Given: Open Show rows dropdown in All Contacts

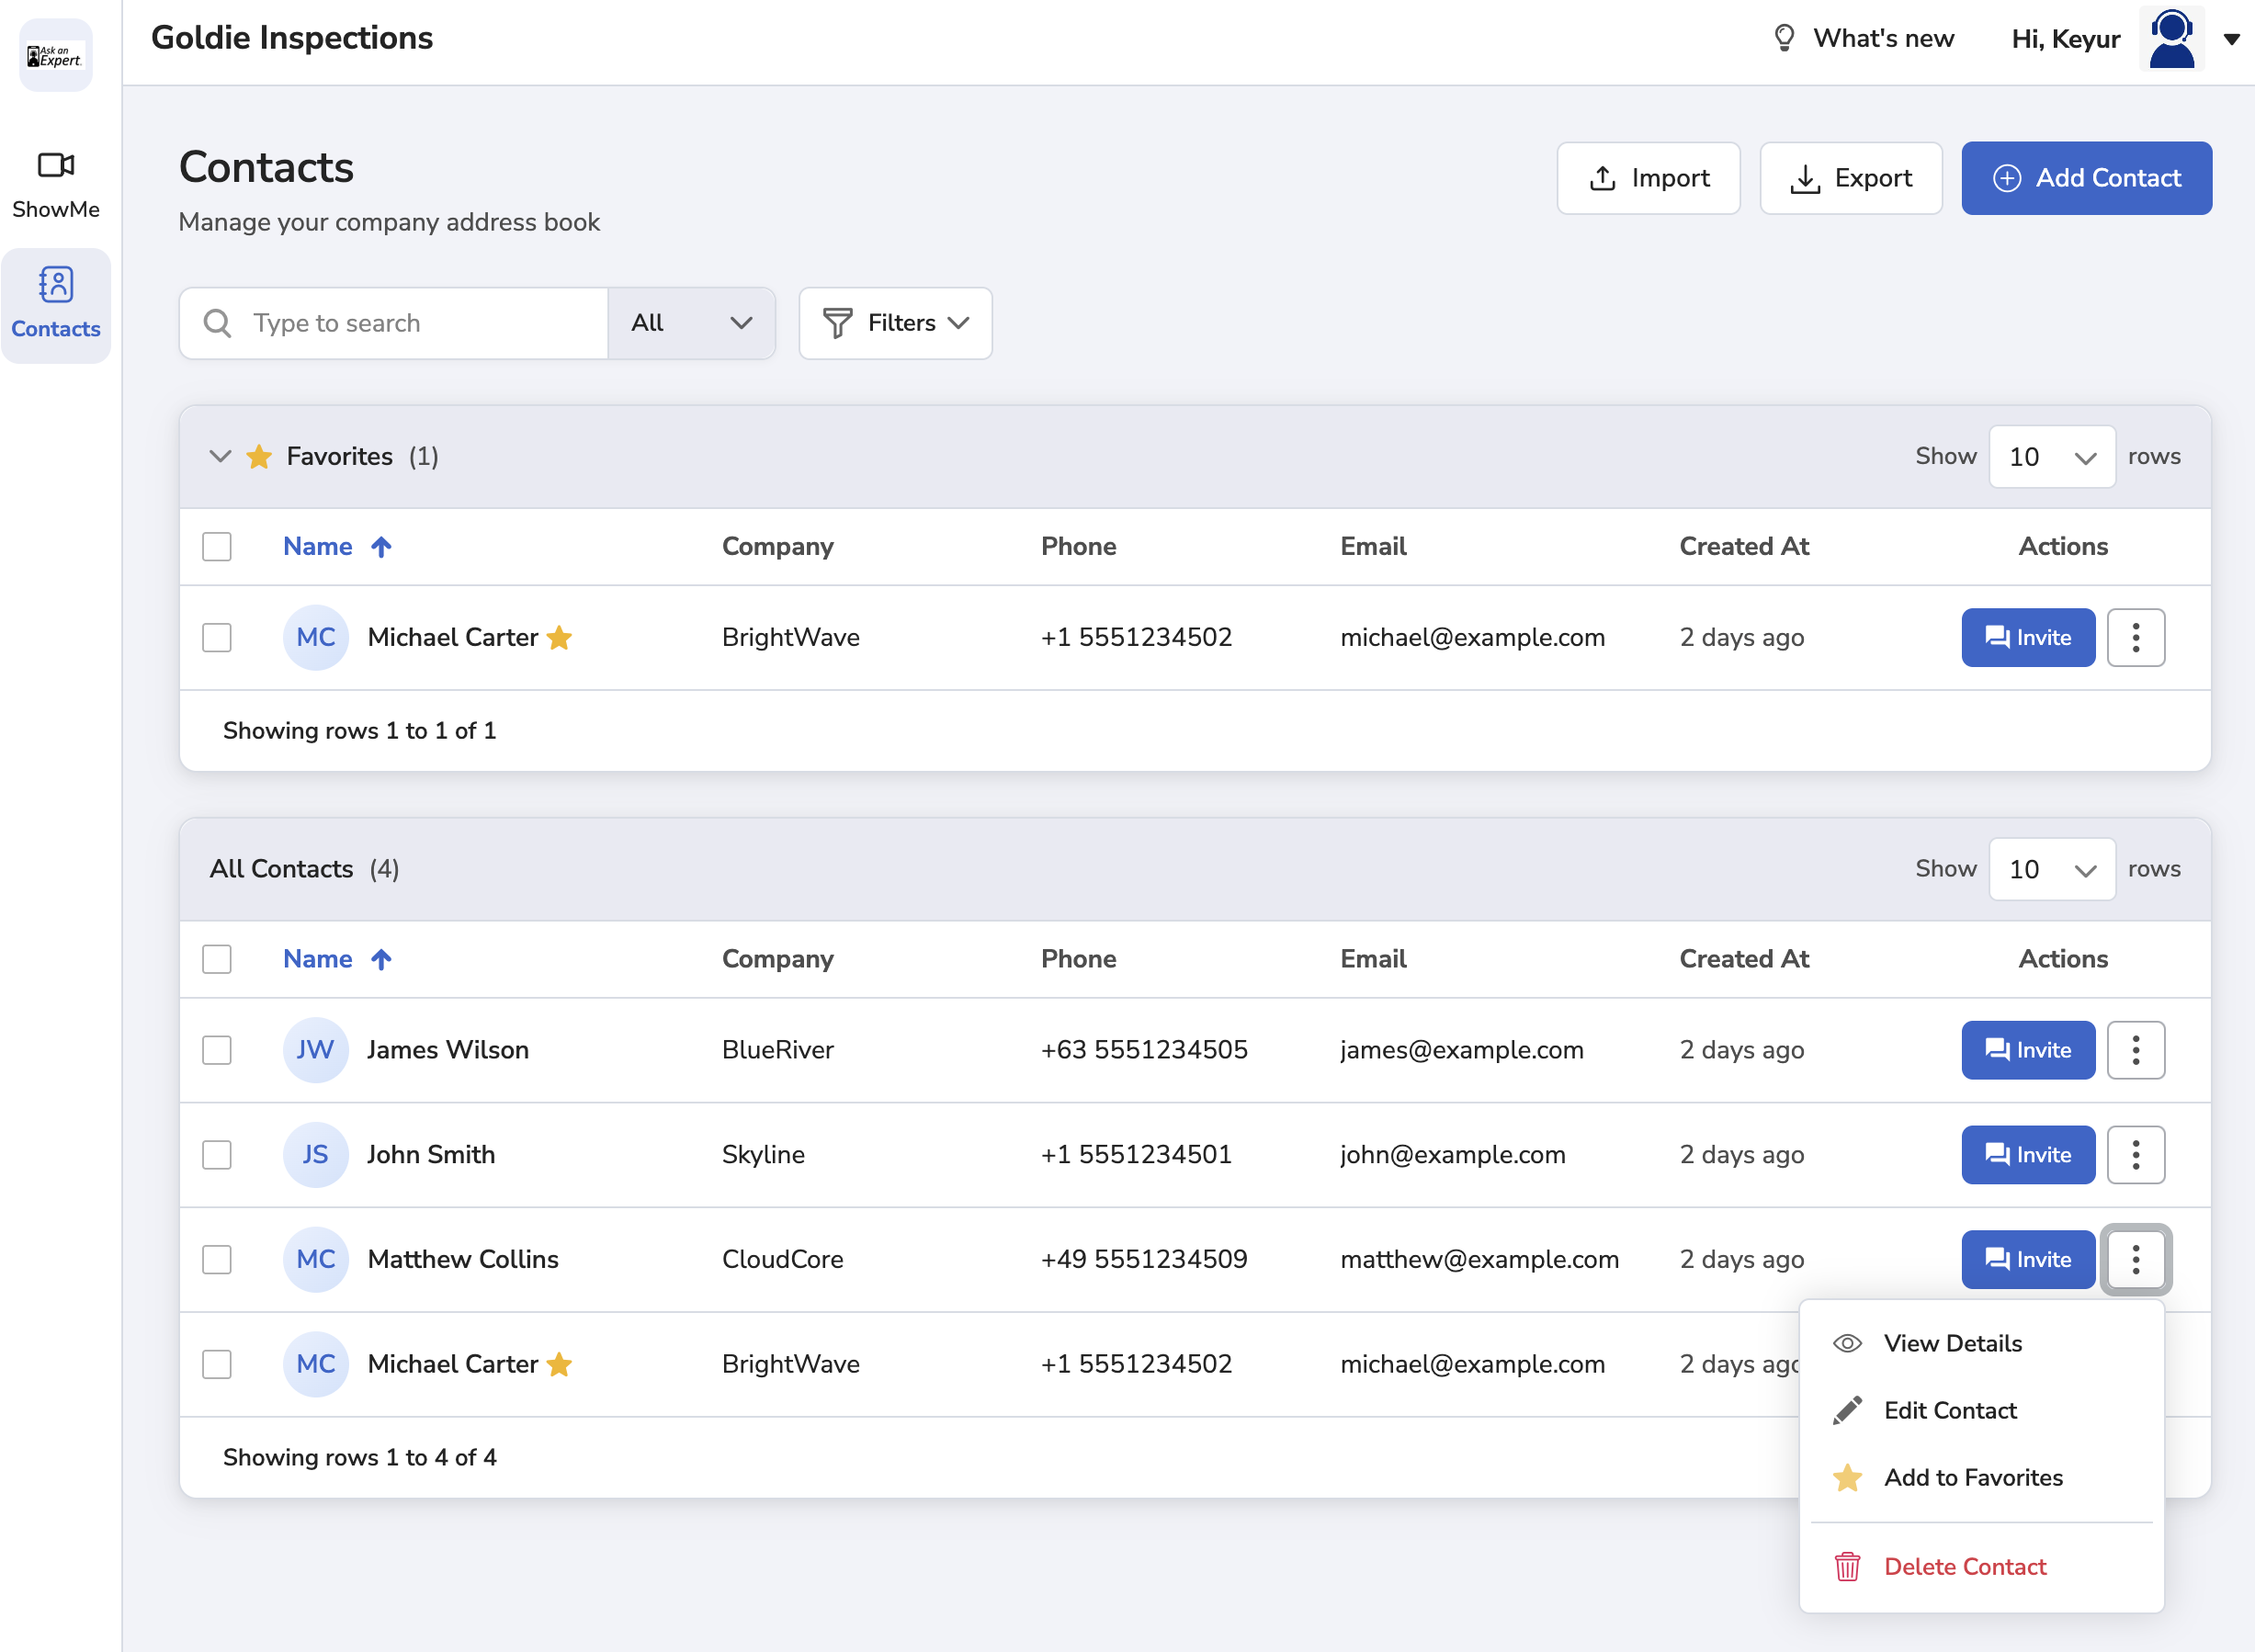Looking at the screenshot, I should pyautogui.click(x=2051, y=869).
